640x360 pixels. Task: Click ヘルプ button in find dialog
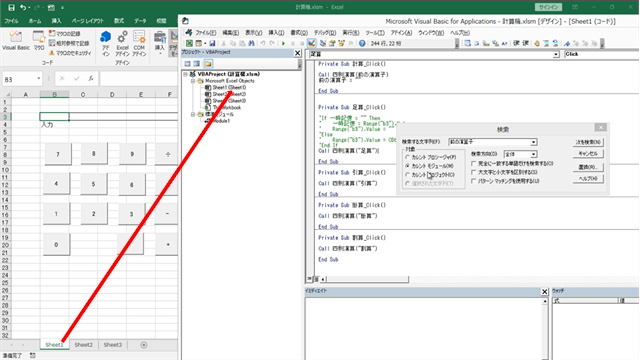588,179
